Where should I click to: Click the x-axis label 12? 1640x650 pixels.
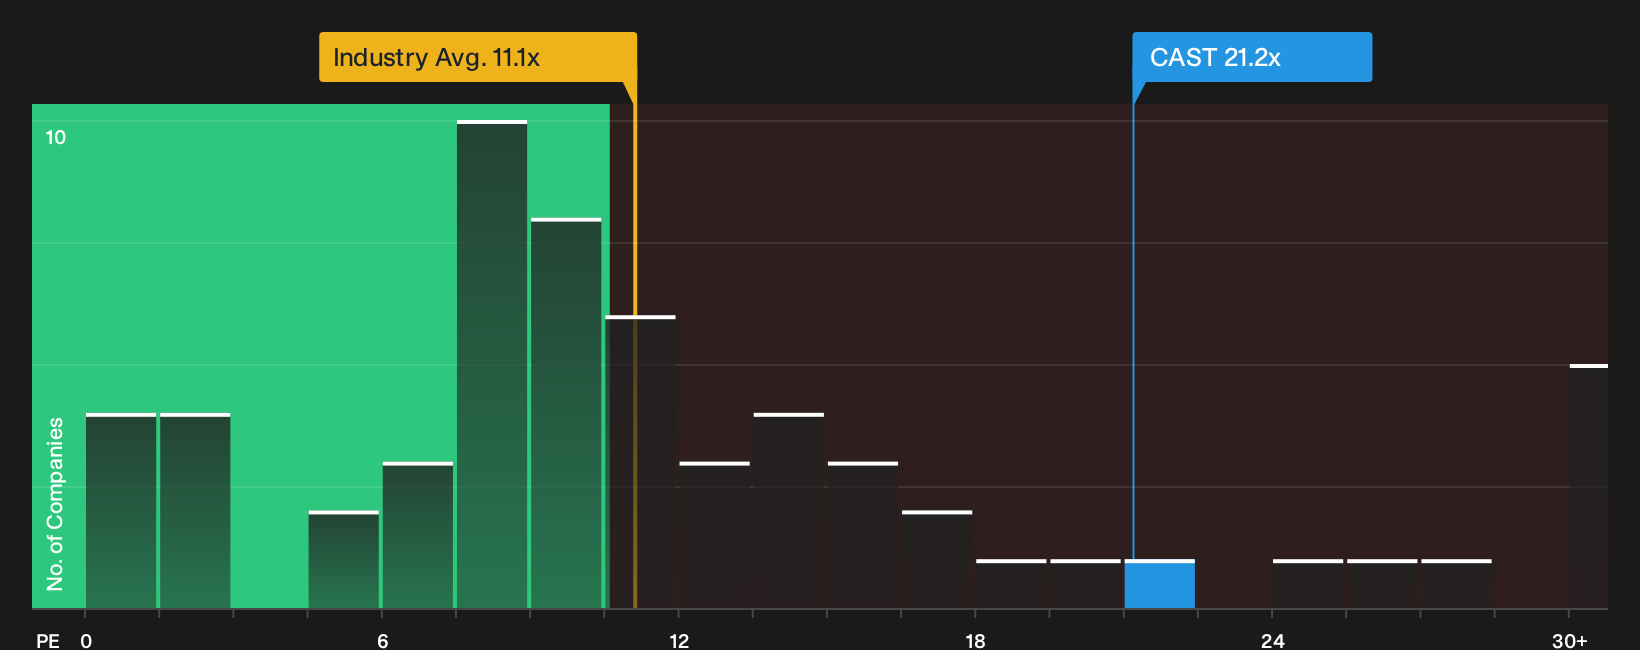coord(679,641)
